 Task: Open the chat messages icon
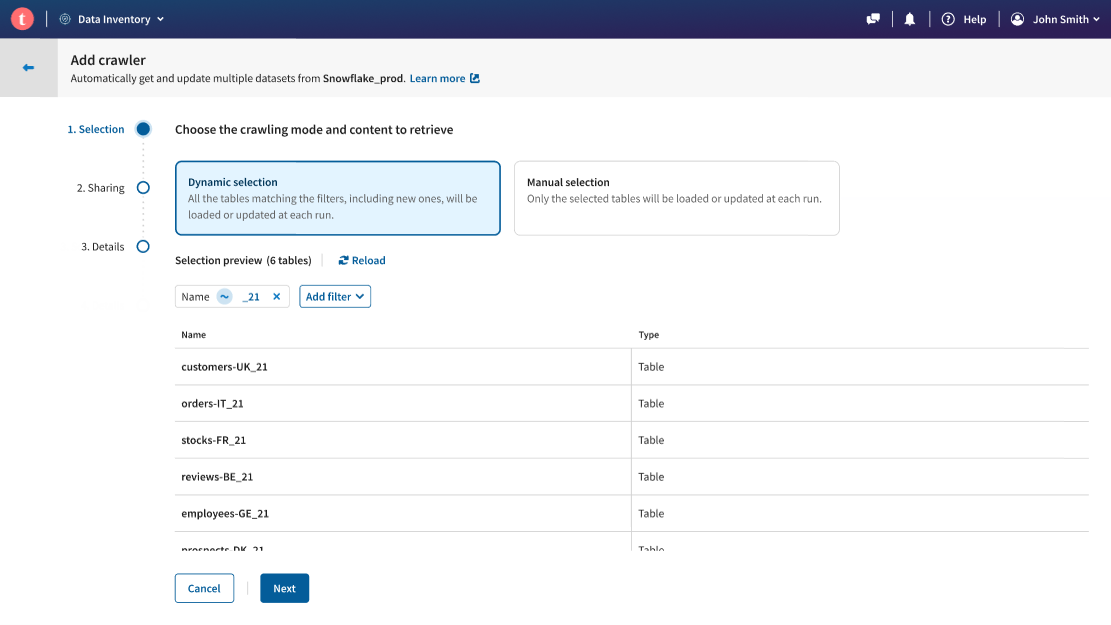(x=874, y=19)
